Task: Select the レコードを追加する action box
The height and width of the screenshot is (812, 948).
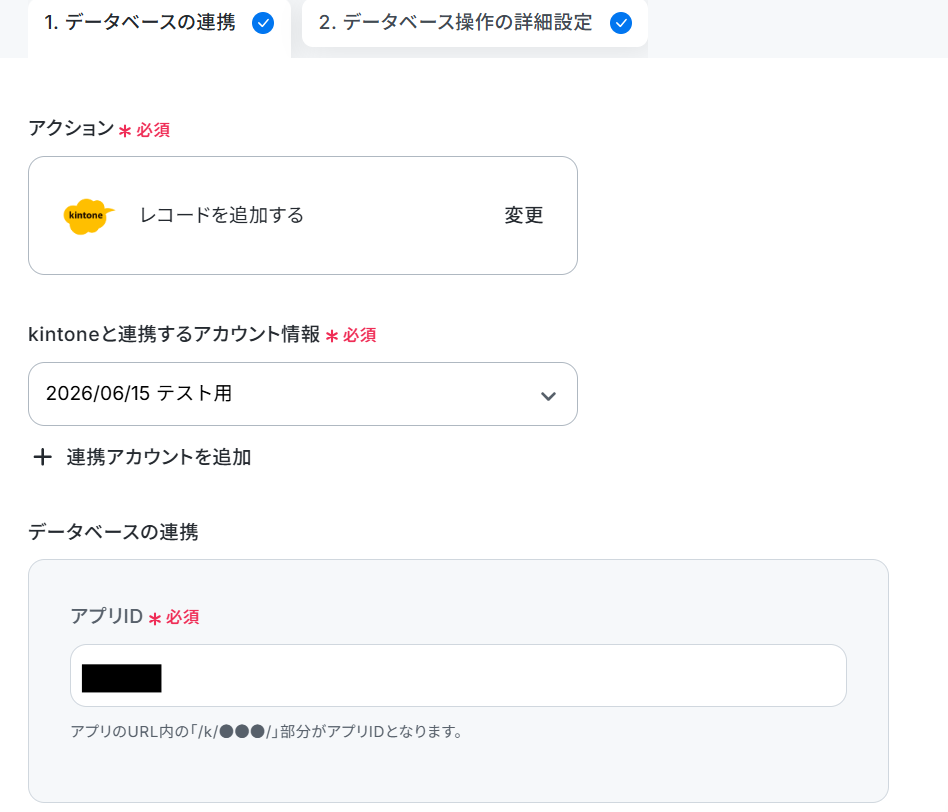Action: (x=303, y=216)
